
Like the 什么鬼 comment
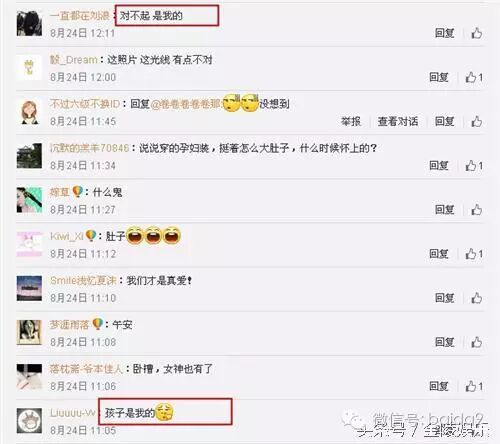click(x=477, y=210)
